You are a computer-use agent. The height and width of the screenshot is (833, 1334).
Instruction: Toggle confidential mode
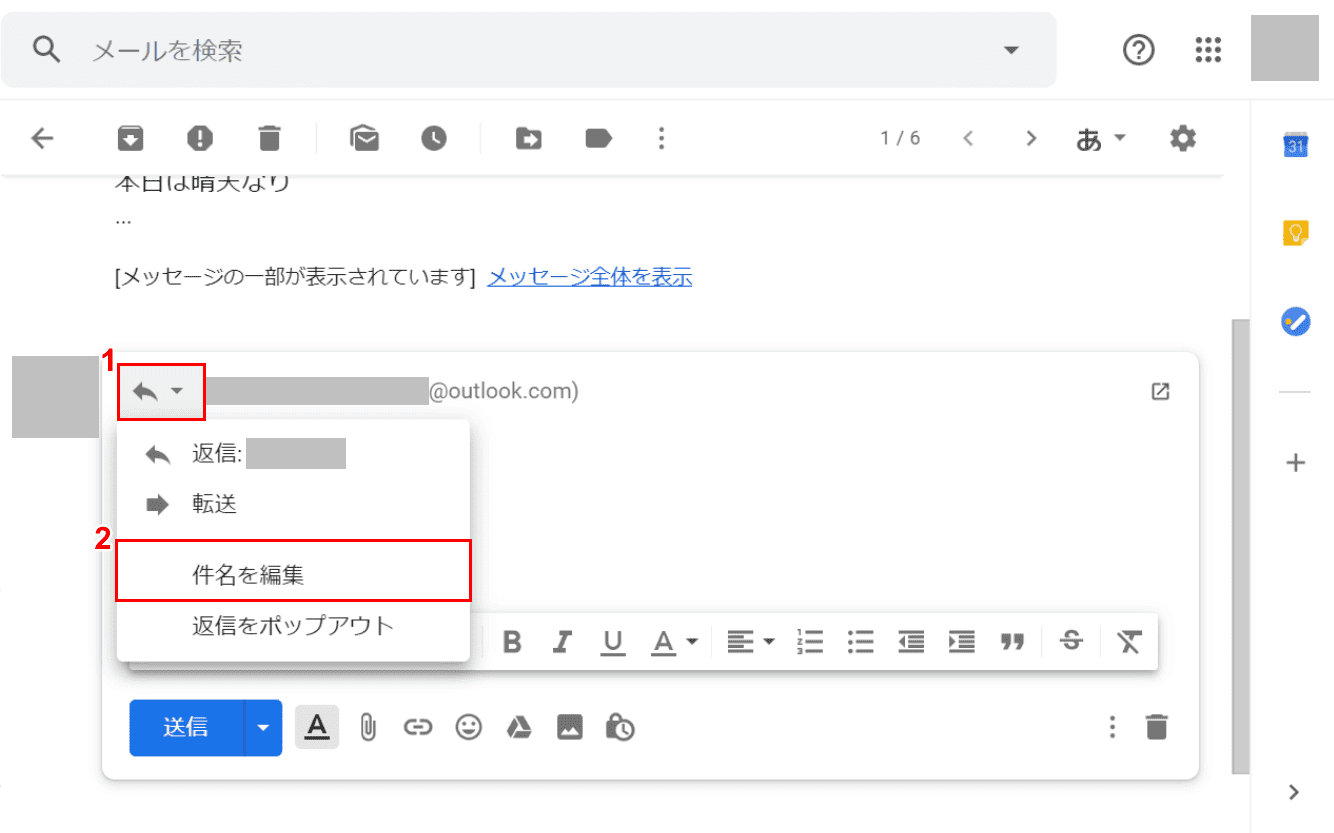point(620,727)
